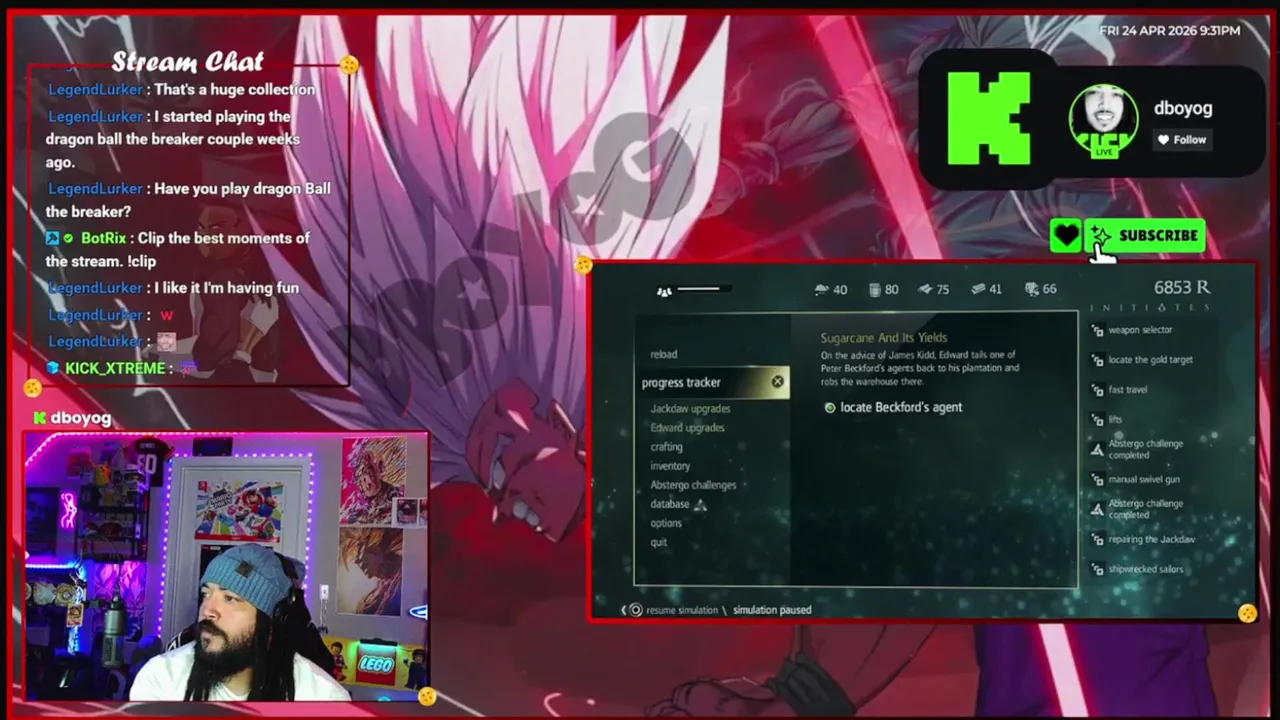Image resolution: width=1280 pixels, height=720 pixels.
Task: Click the green heart button beside Subscribe
Action: 1066,236
